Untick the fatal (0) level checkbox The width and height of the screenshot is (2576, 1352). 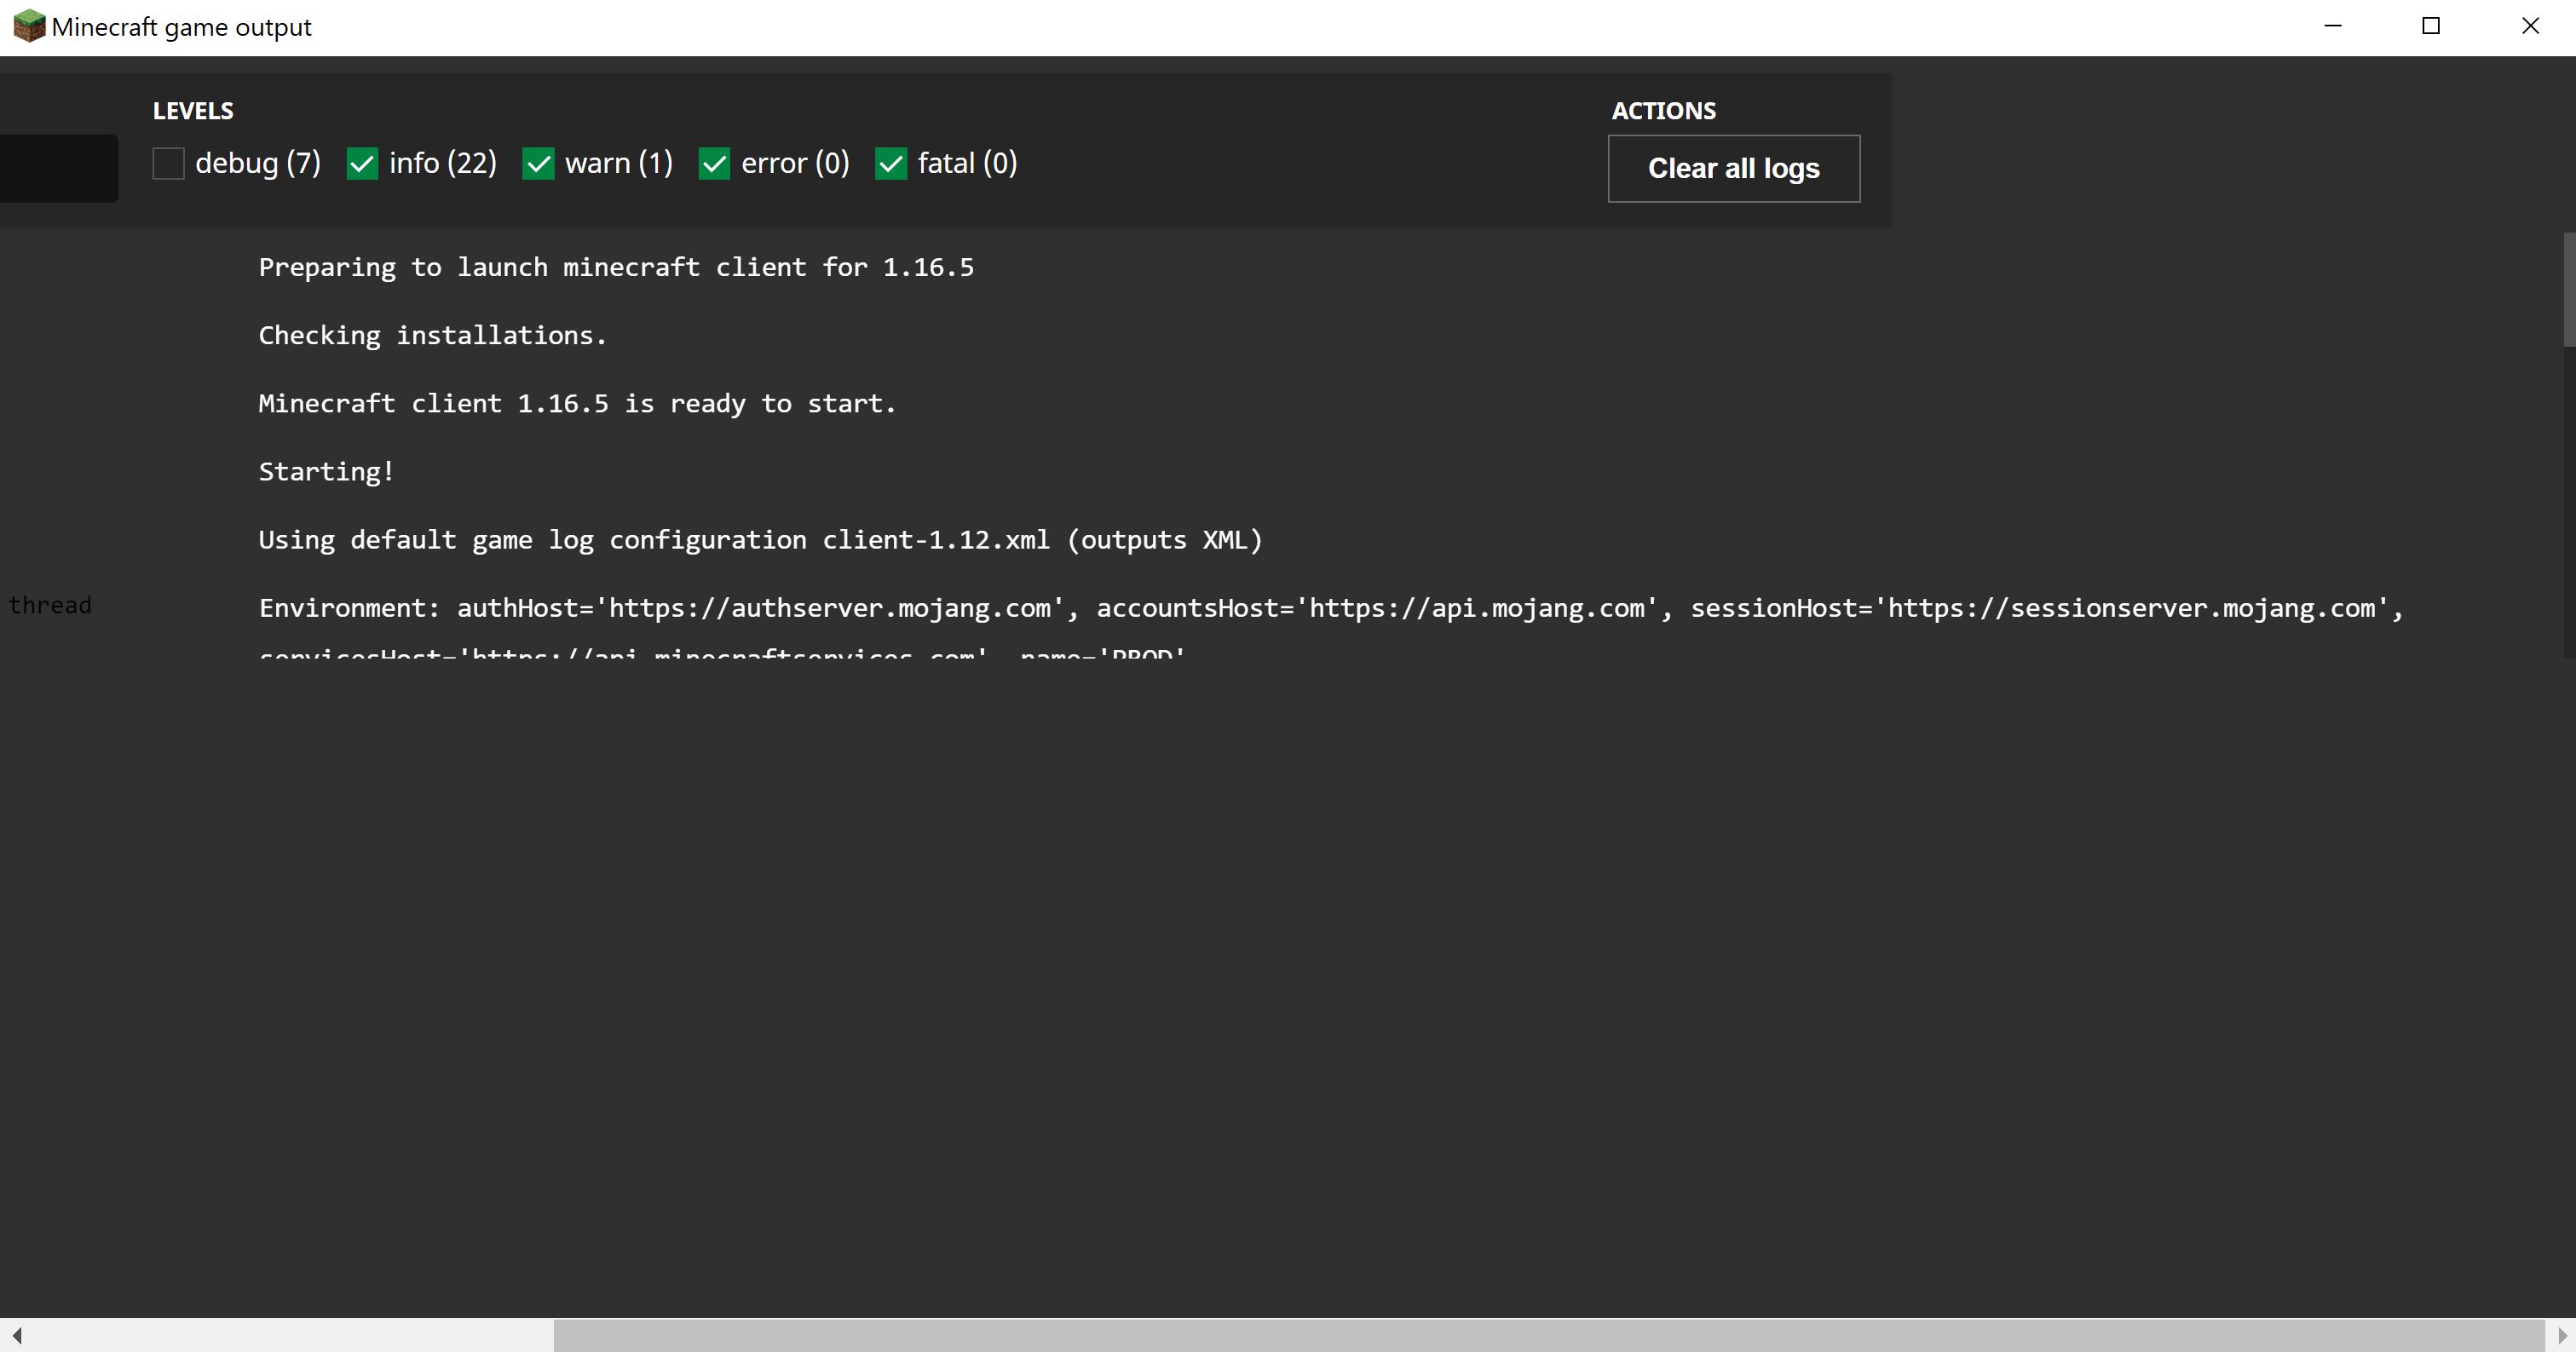[890, 164]
